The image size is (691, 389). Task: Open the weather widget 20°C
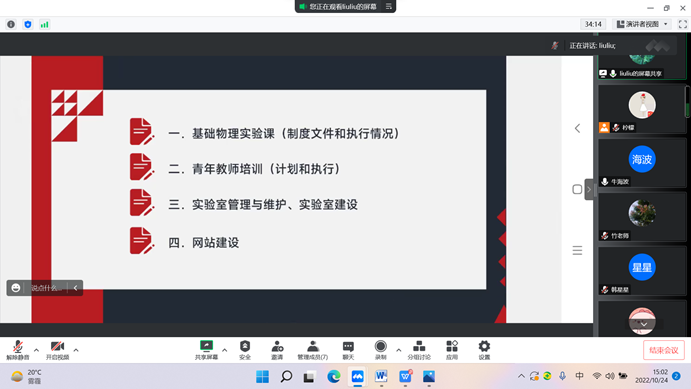tap(26, 377)
